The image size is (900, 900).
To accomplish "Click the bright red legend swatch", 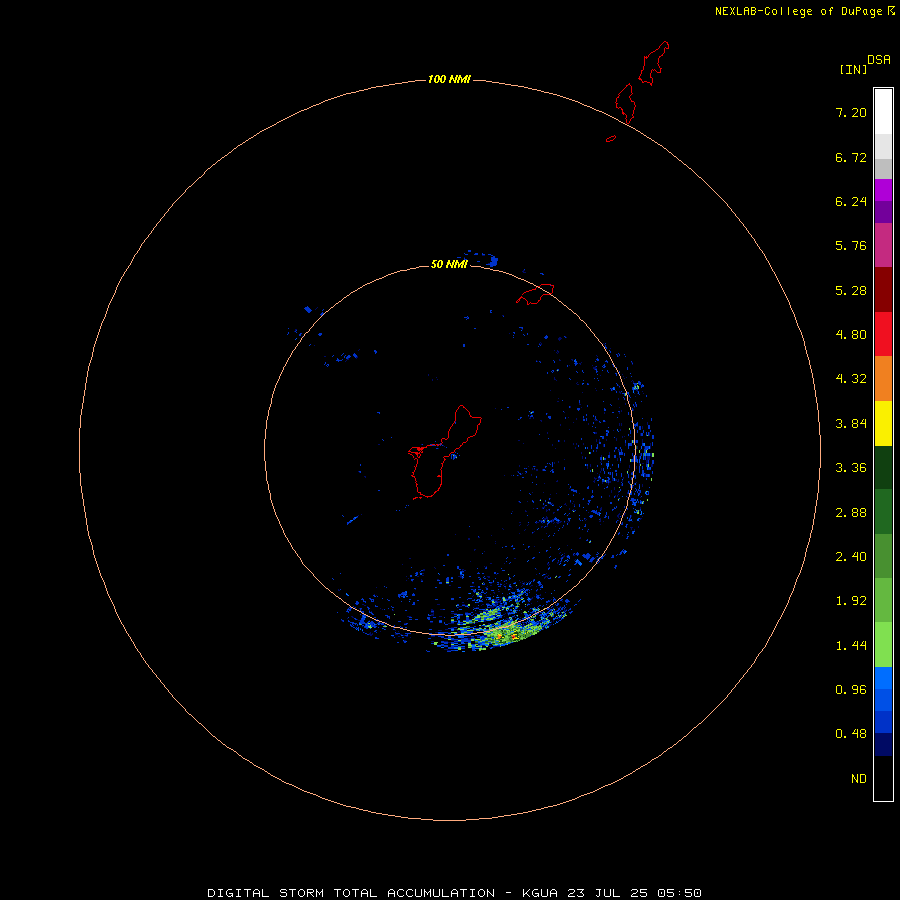I will click(x=883, y=334).
